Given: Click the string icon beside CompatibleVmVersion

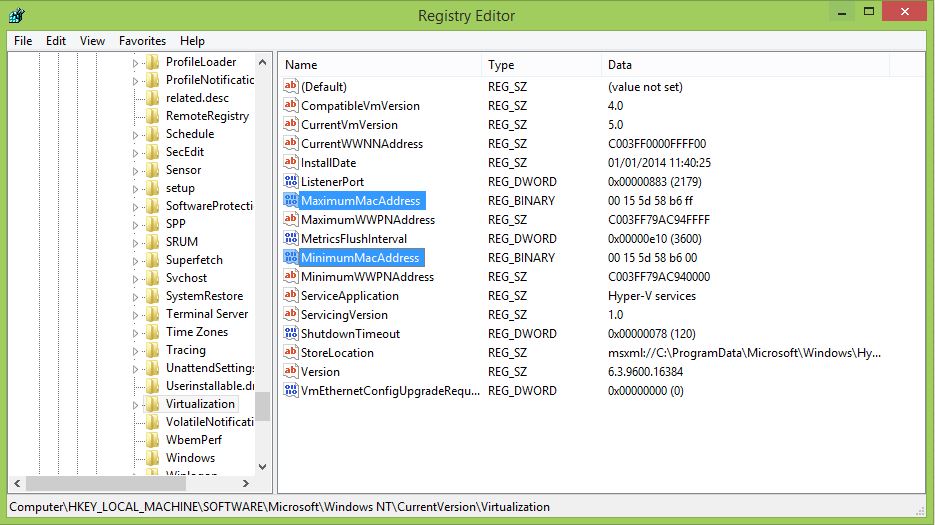Looking at the screenshot, I should pos(290,105).
